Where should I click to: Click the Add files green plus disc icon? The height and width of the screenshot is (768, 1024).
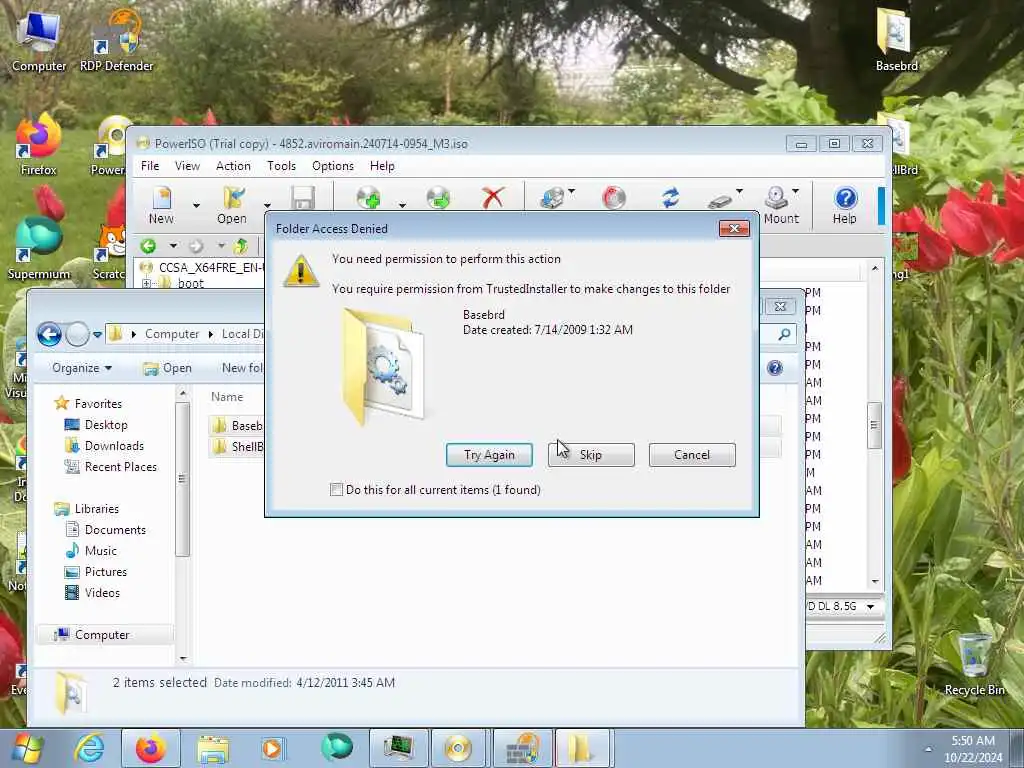369,198
